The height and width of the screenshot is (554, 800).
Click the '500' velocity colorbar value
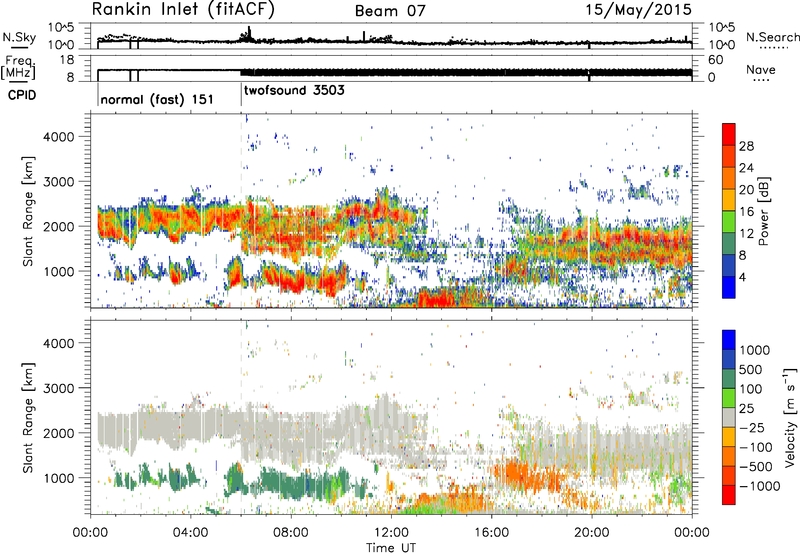click(x=751, y=370)
